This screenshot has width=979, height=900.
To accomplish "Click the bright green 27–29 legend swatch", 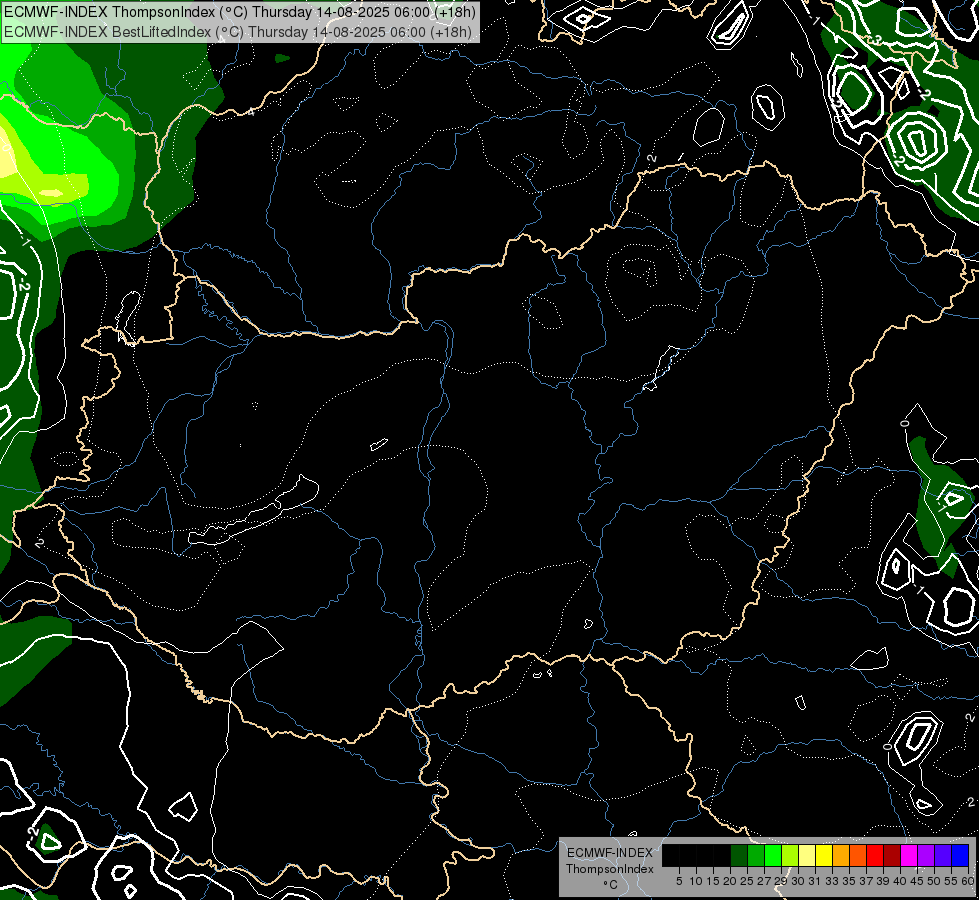I will [x=773, y=855].
